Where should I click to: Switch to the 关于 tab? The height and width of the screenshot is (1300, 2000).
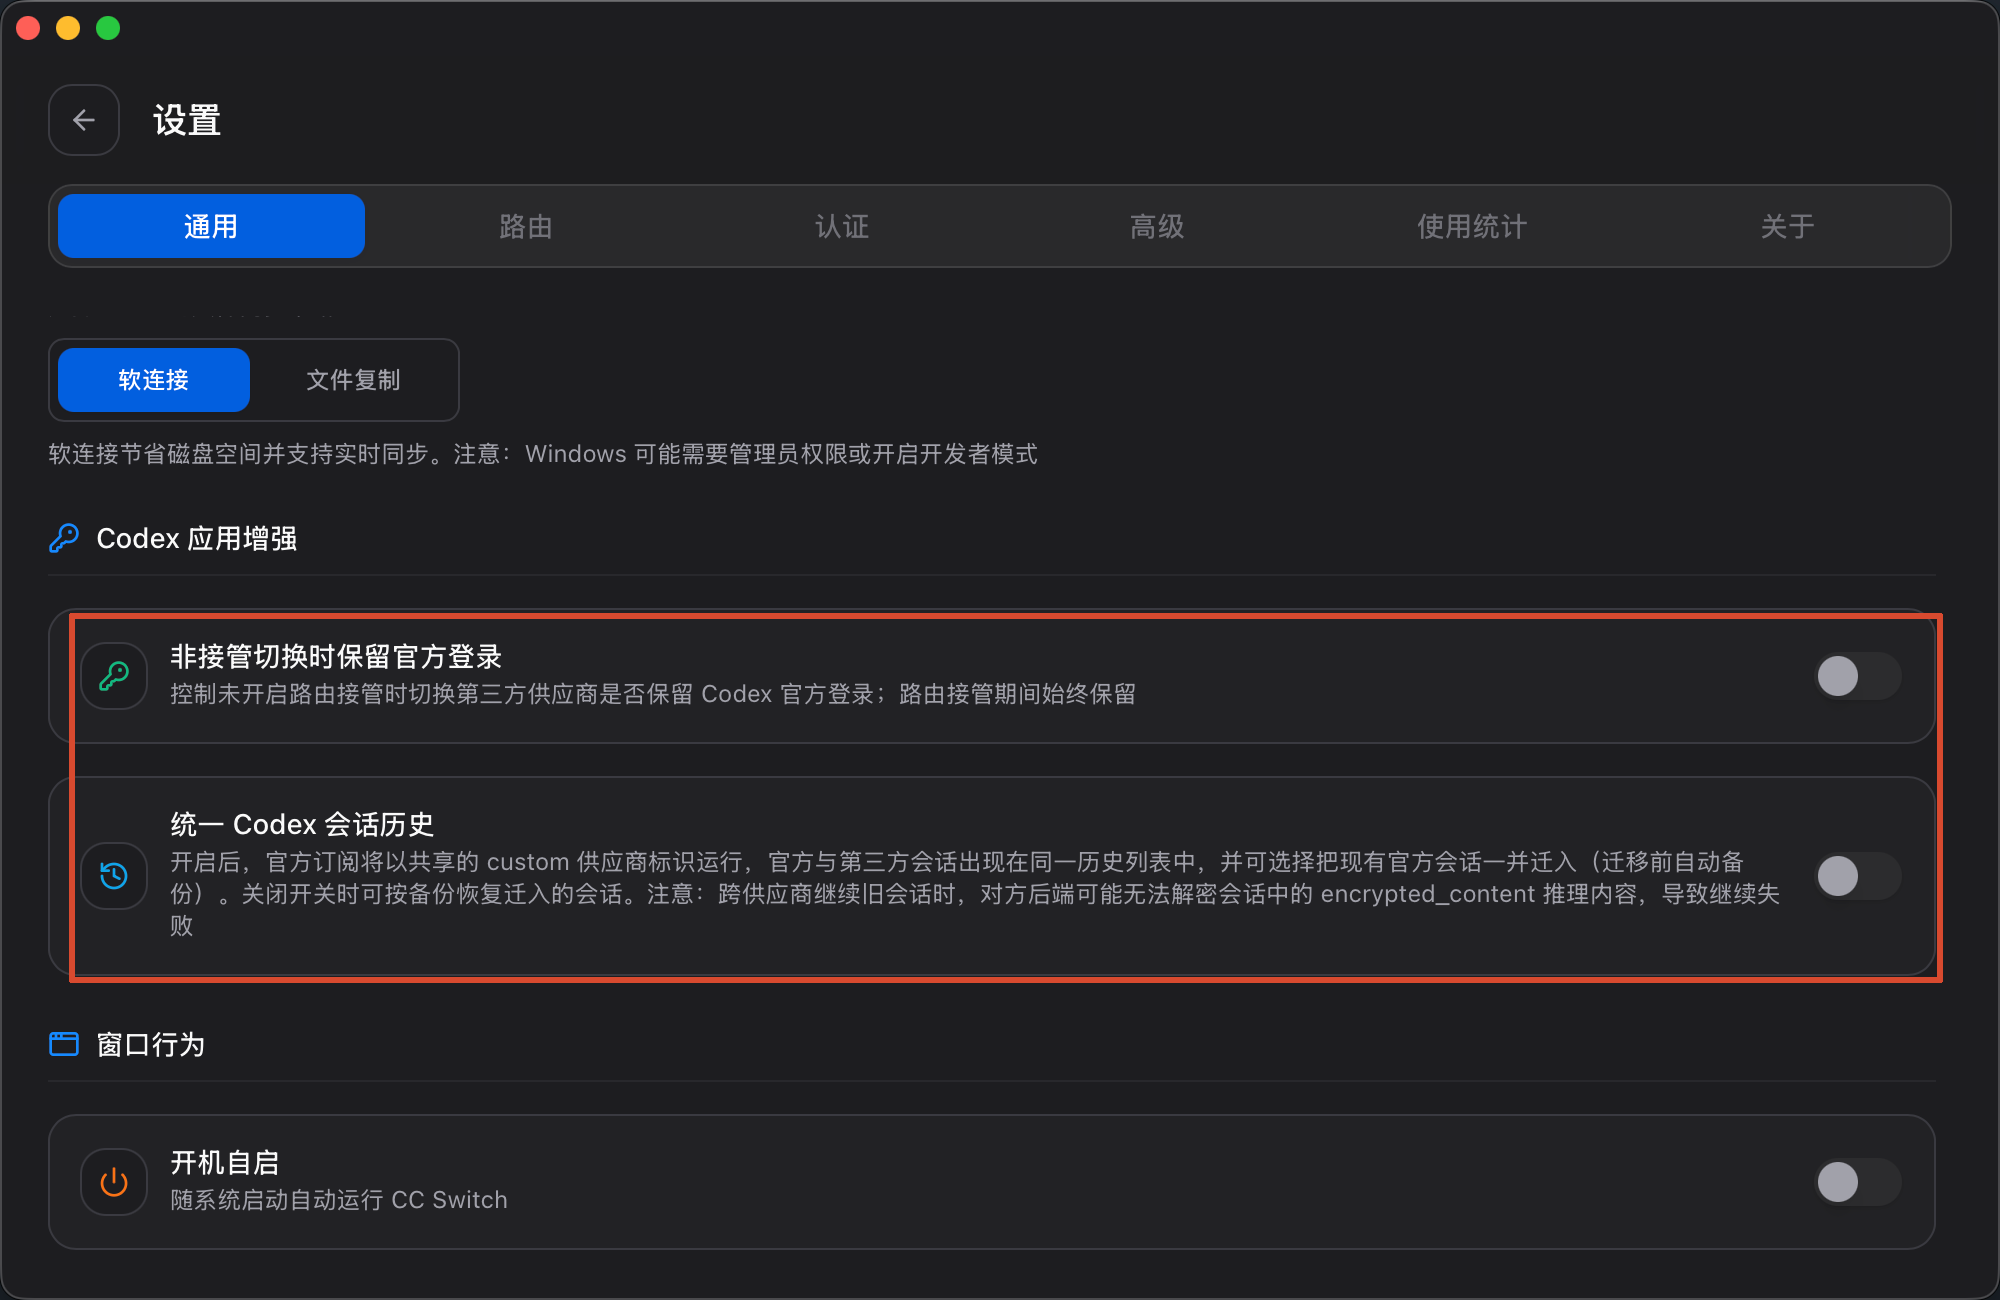[1788, 226]
